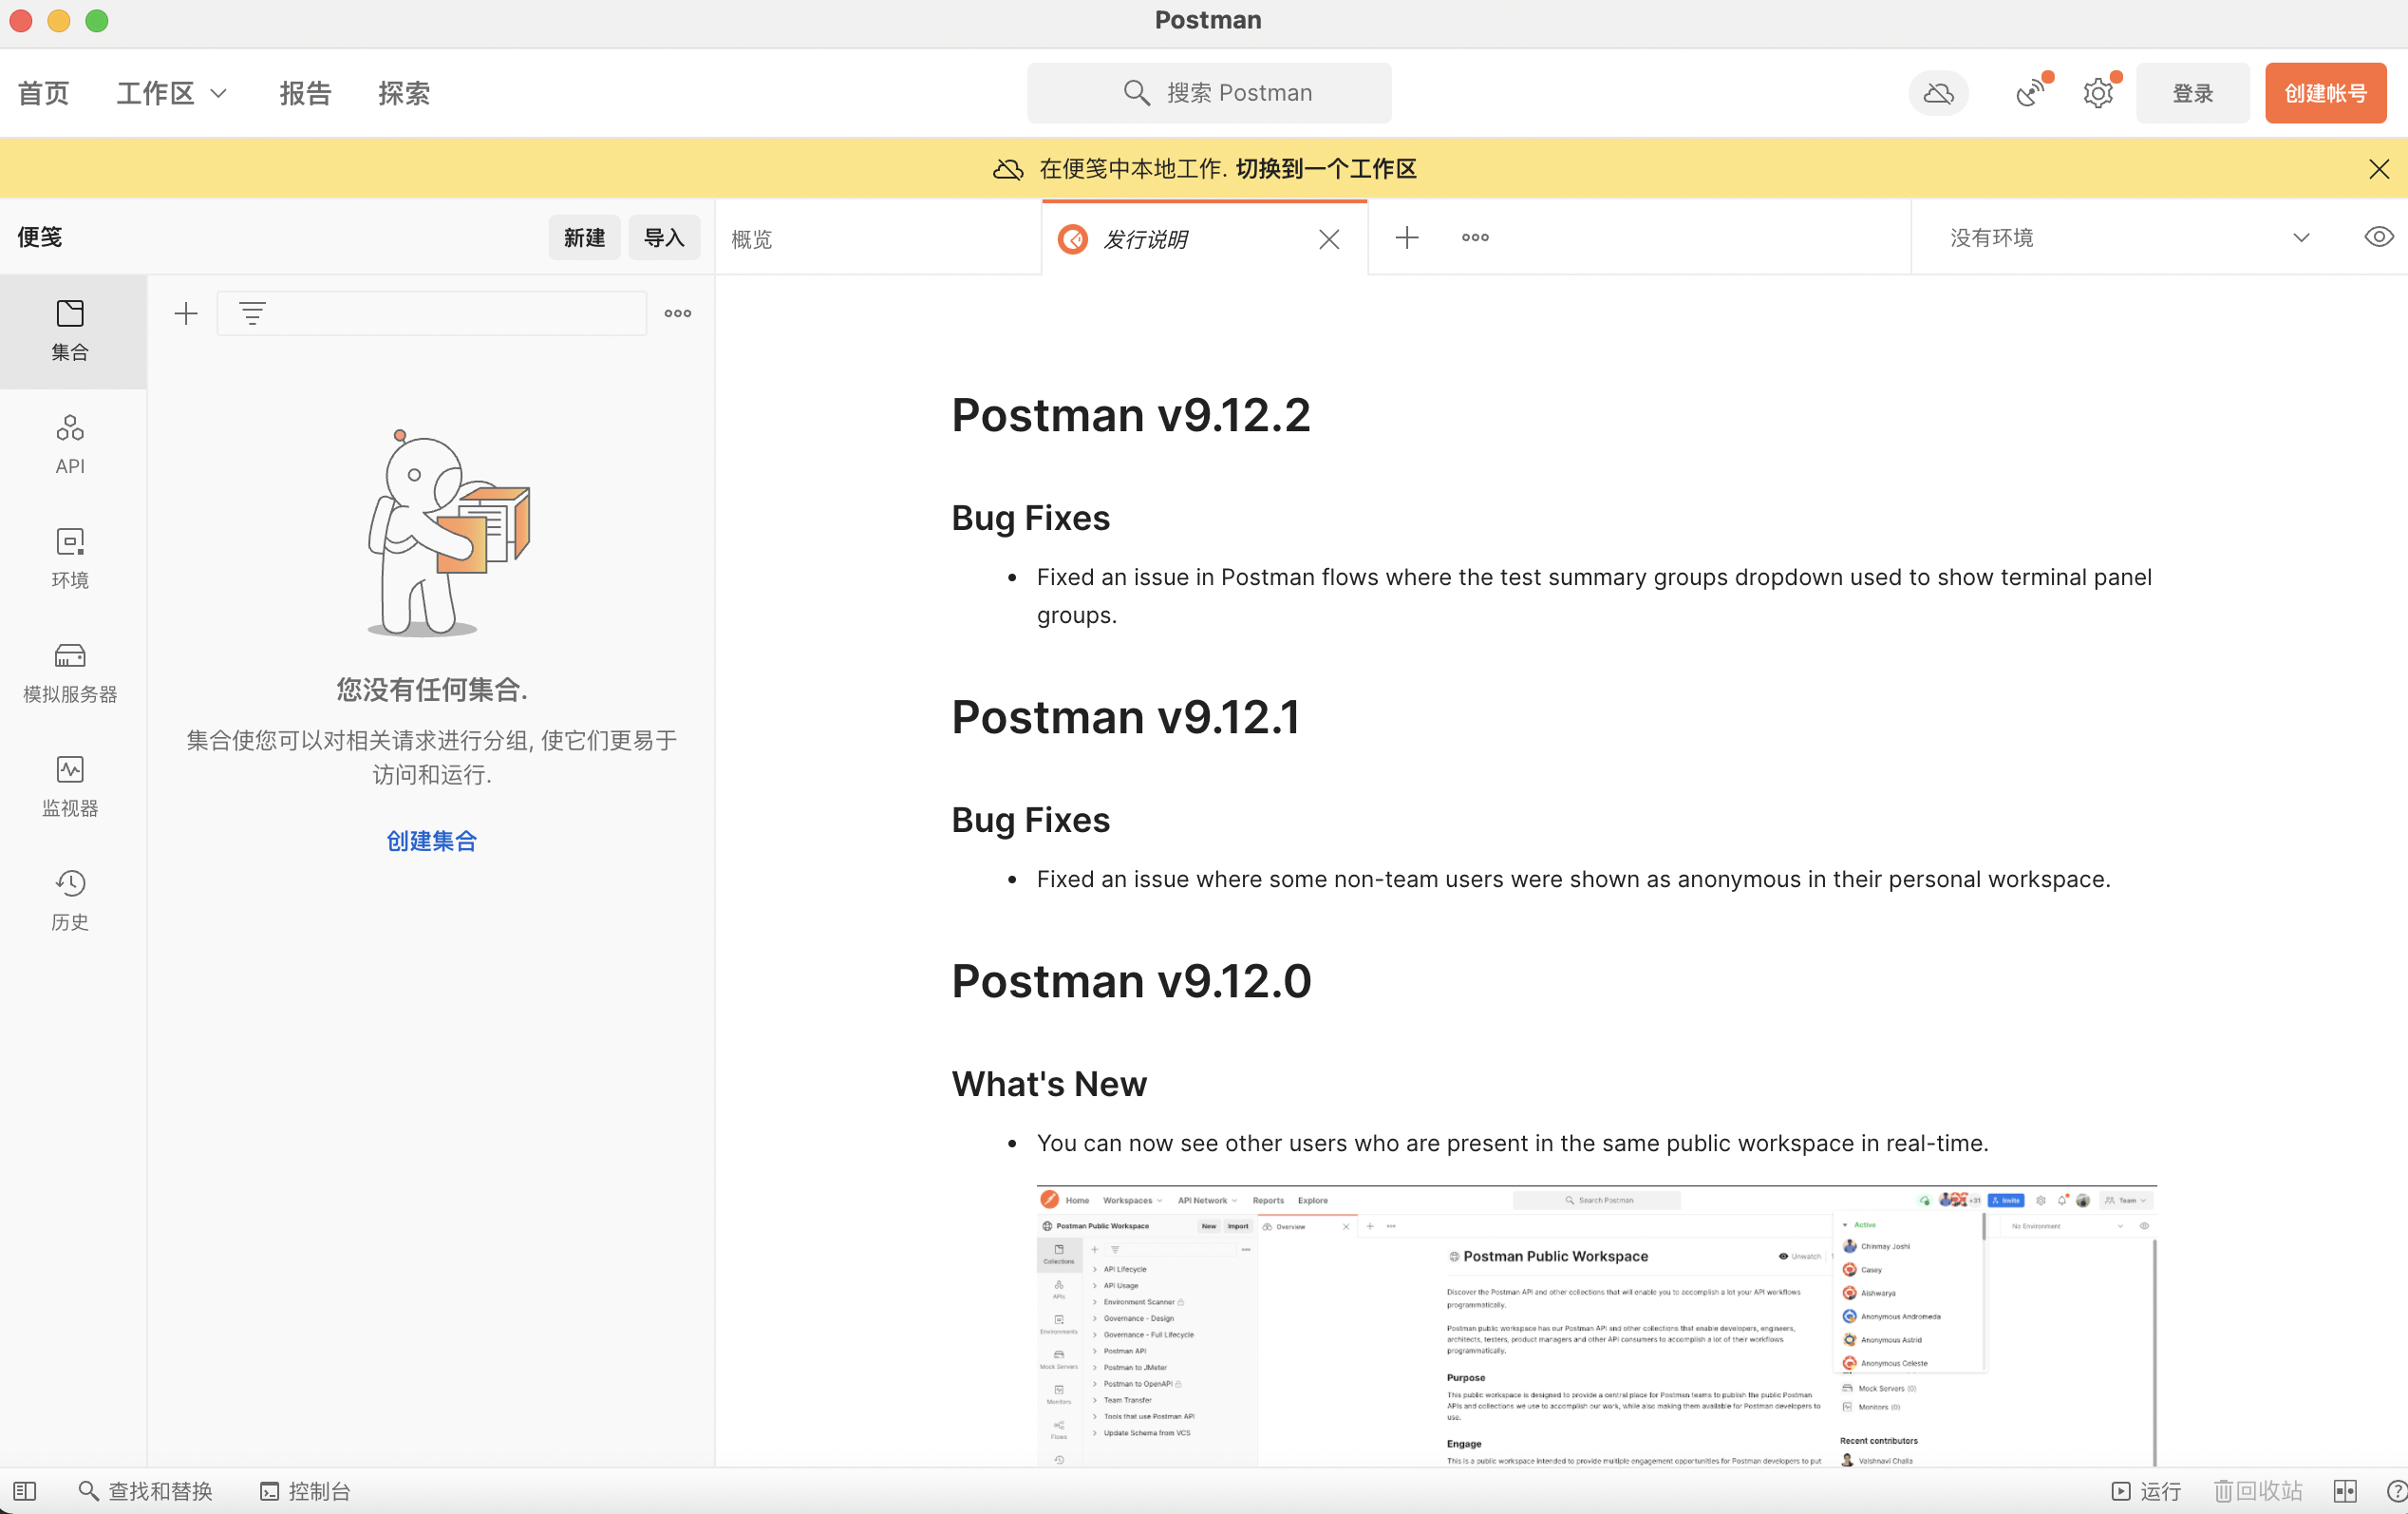Toggle two-pane layout icon in status bar
Image resolution: width=2408 pixels, height=1514 pixels.
[2345, 1491]
